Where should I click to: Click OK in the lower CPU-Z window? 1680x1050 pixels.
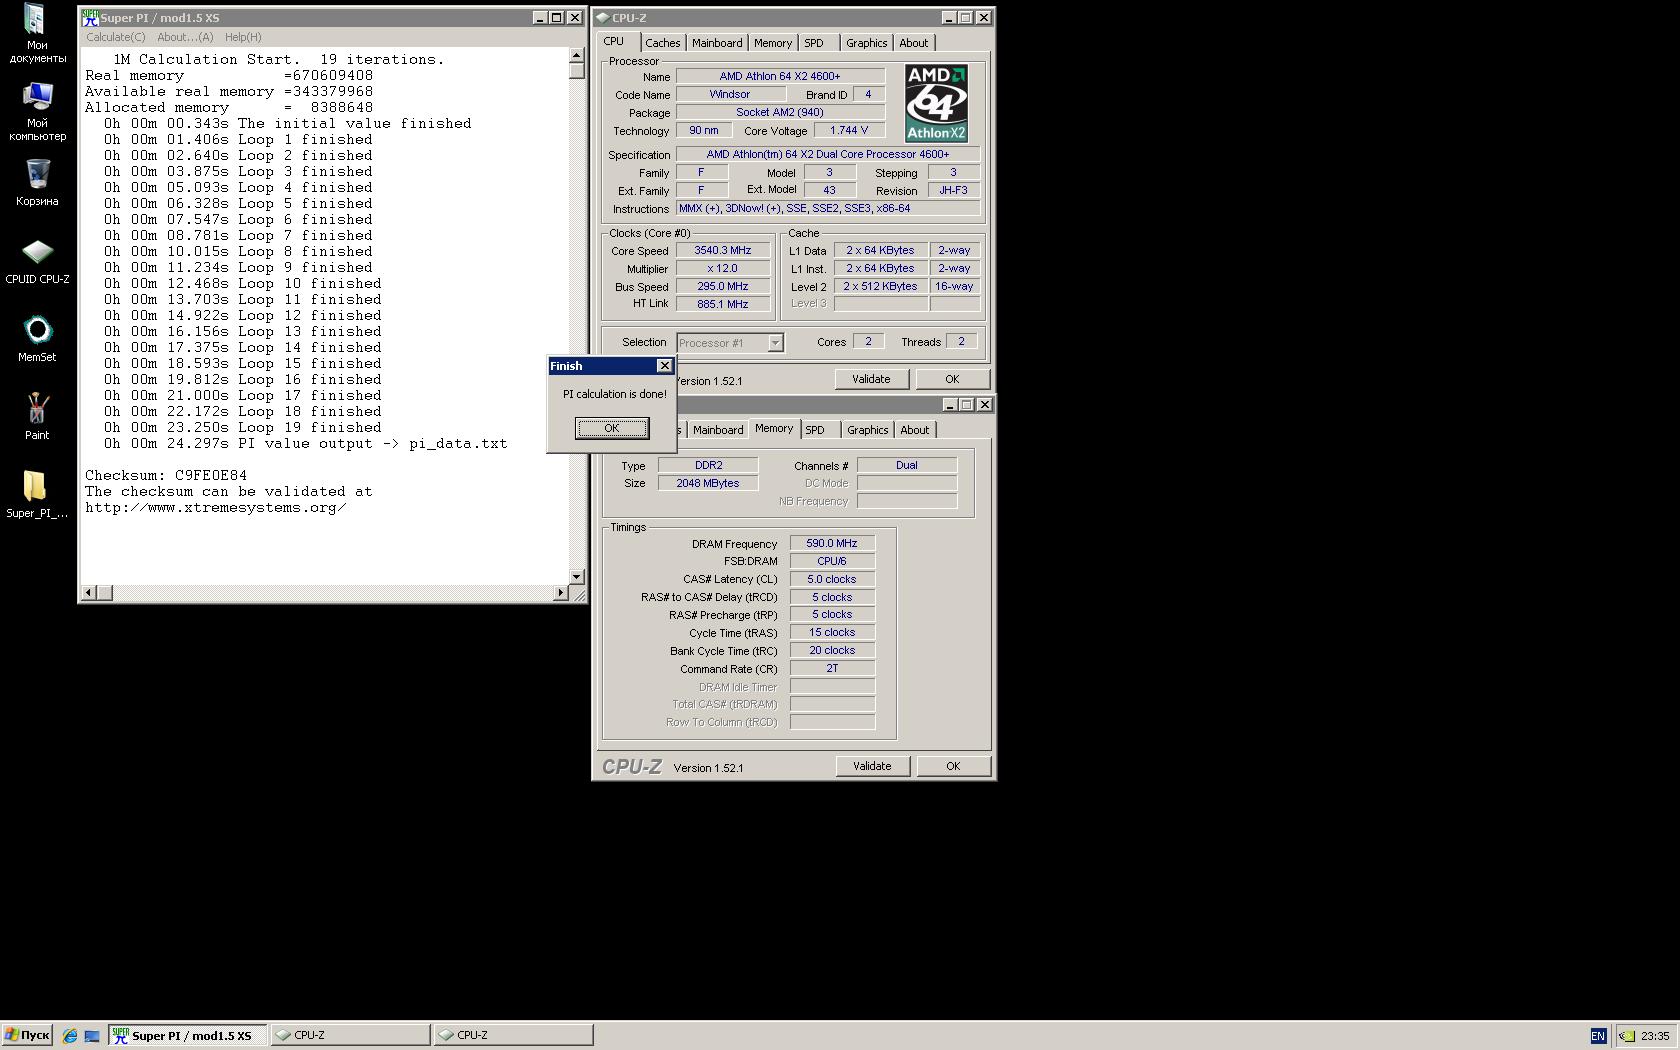pos(953,766)
